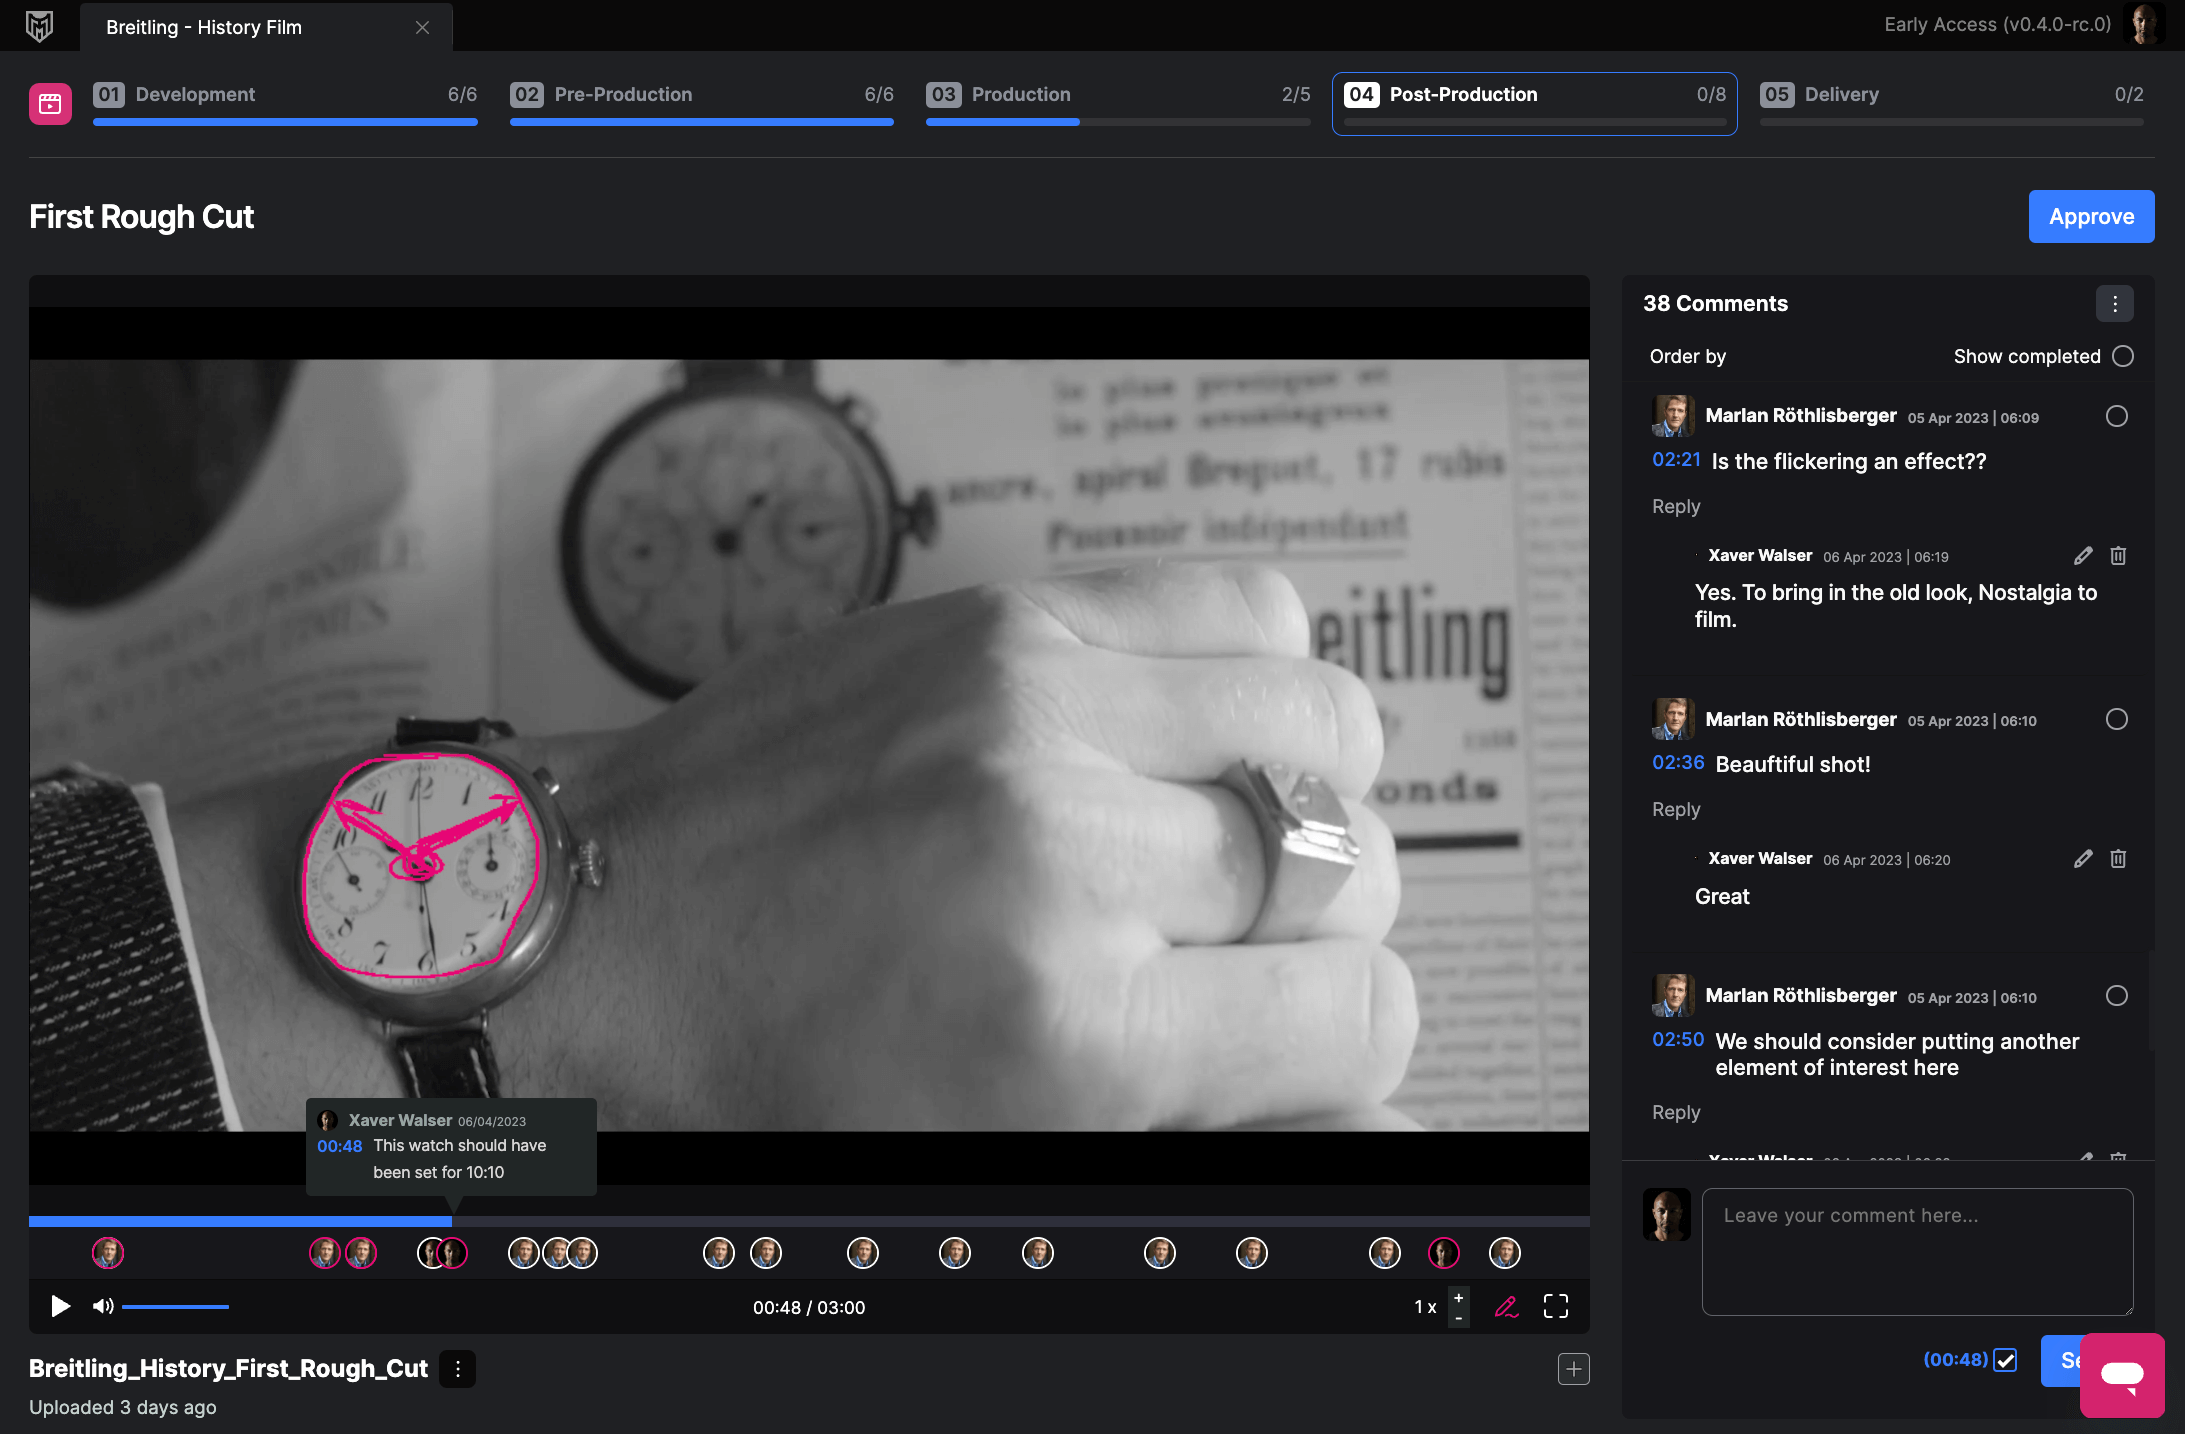
Task: Enter fullscreen video mode
Action: click(x=1555, y=1306)
